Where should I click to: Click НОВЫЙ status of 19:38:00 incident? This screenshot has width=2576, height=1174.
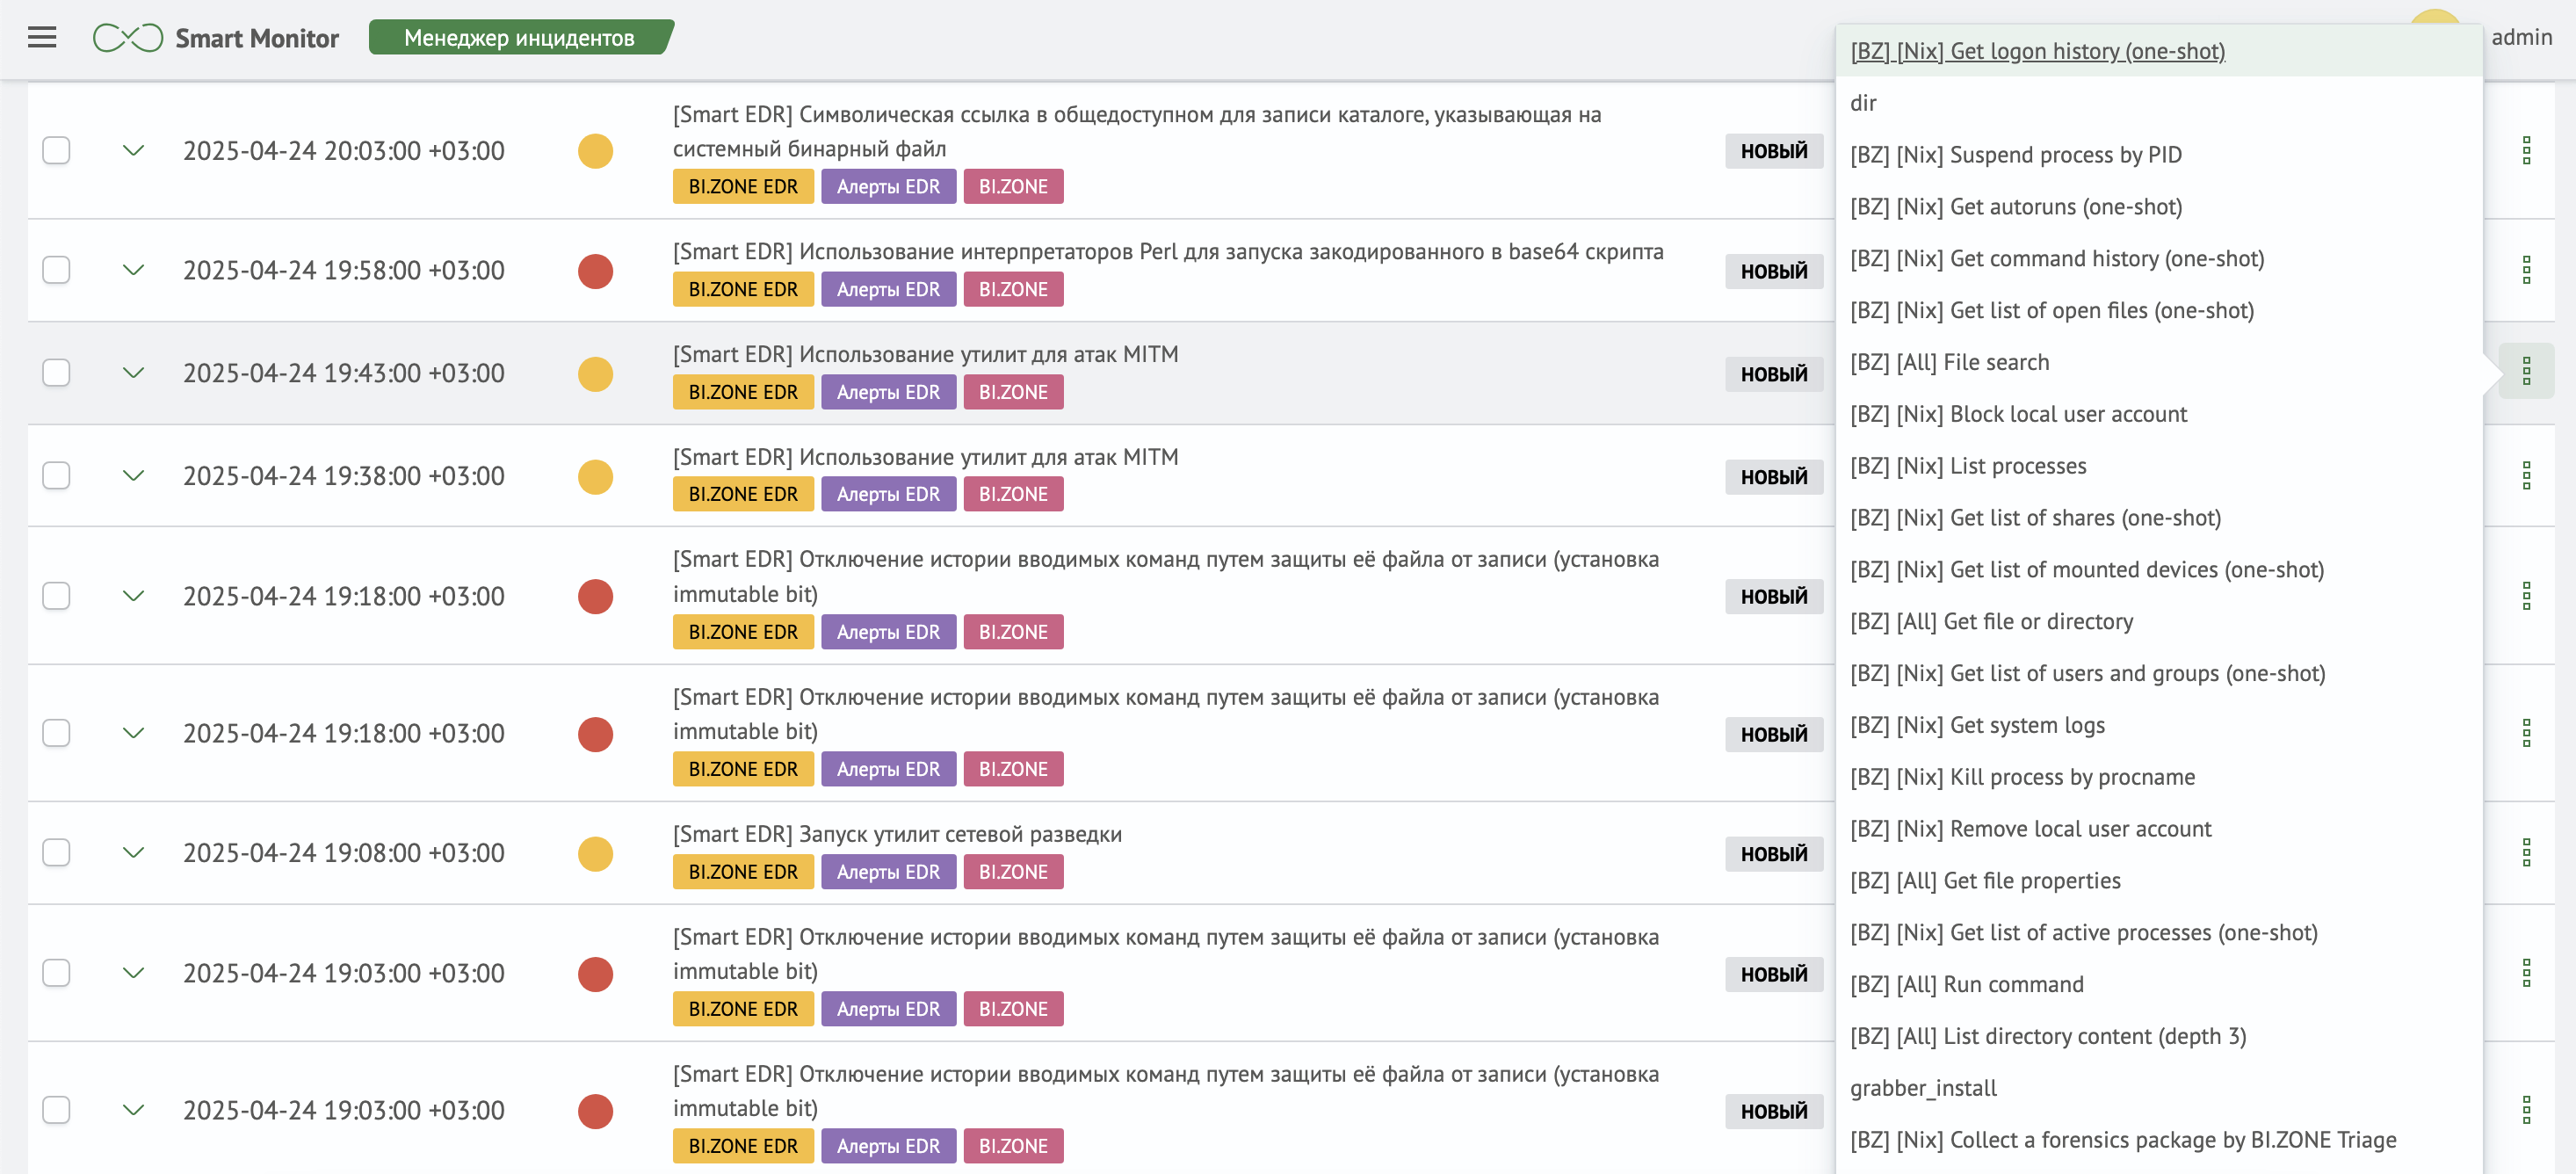point(1773,477)
